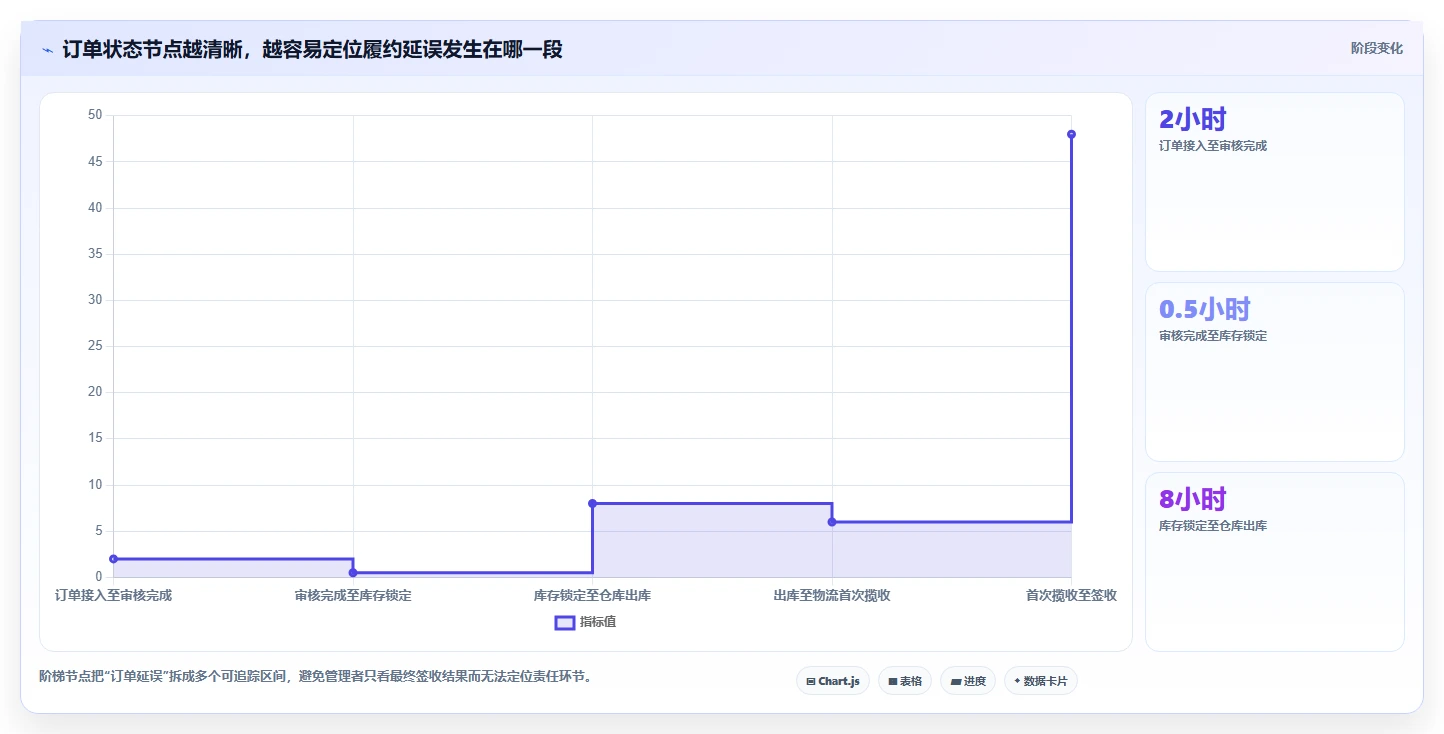Image resolution: width=1444 pixels, height=734 pixels.
Task: Click card subtitle 库存锁定至仓库出库
Action: (1213, 526)
